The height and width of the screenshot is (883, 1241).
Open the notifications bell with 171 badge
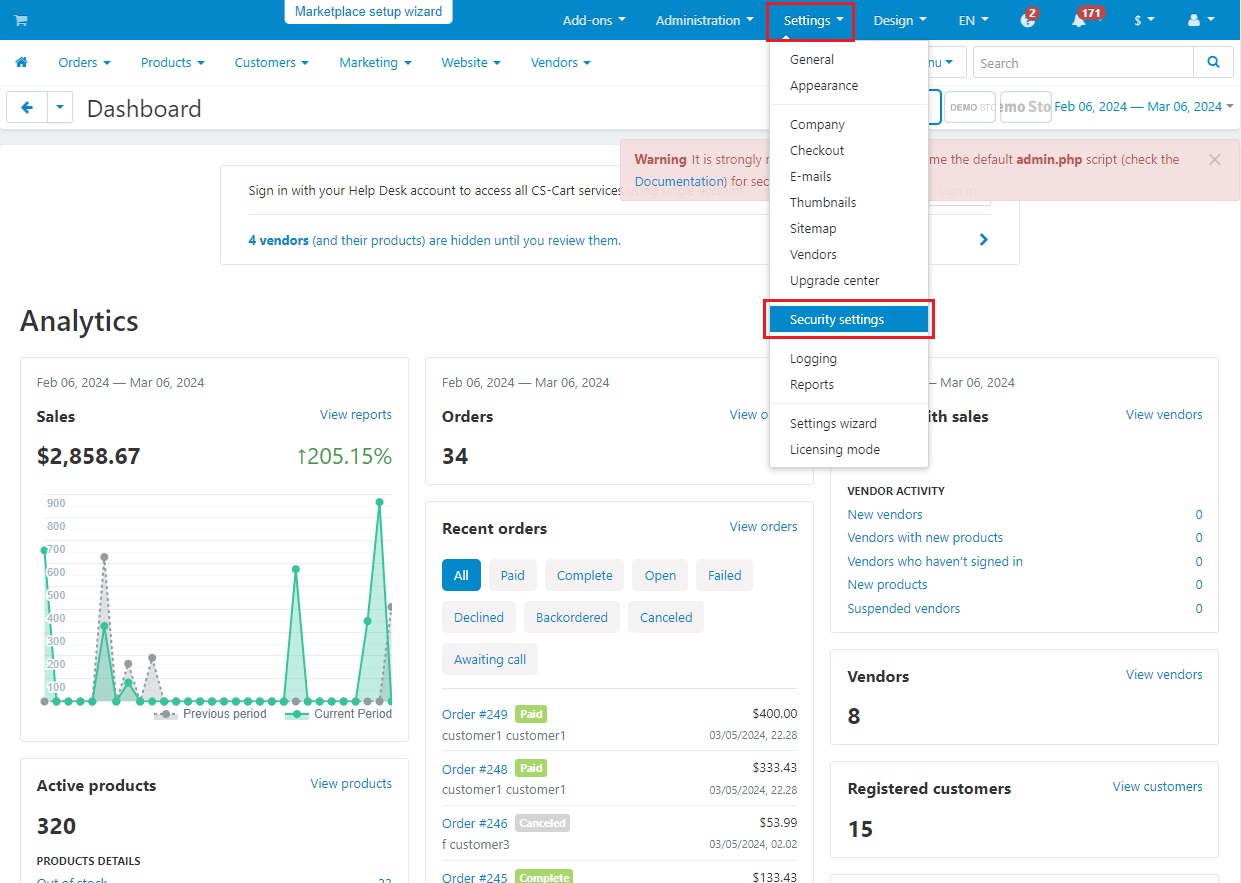(1078, 20)
